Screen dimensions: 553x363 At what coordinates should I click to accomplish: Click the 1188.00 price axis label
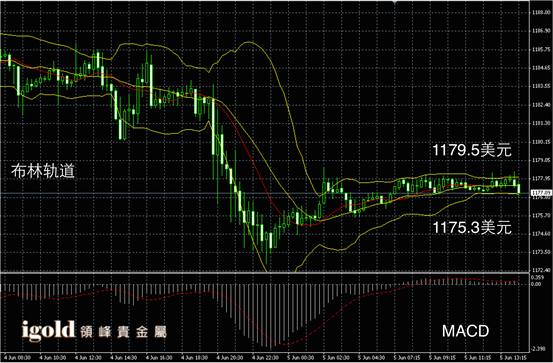(541, 13)
